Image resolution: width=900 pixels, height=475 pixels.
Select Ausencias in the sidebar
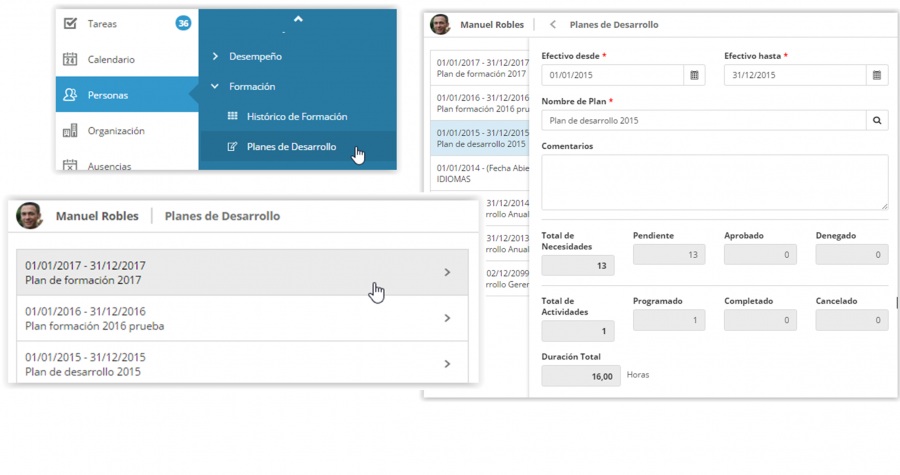[x=108, y=166]
